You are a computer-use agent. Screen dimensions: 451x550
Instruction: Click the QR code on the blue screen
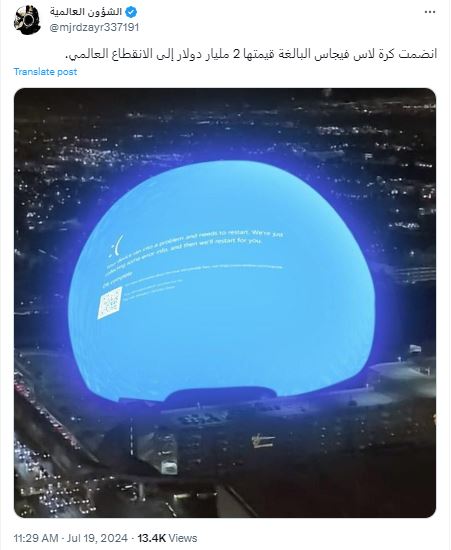tap(110, 303)
